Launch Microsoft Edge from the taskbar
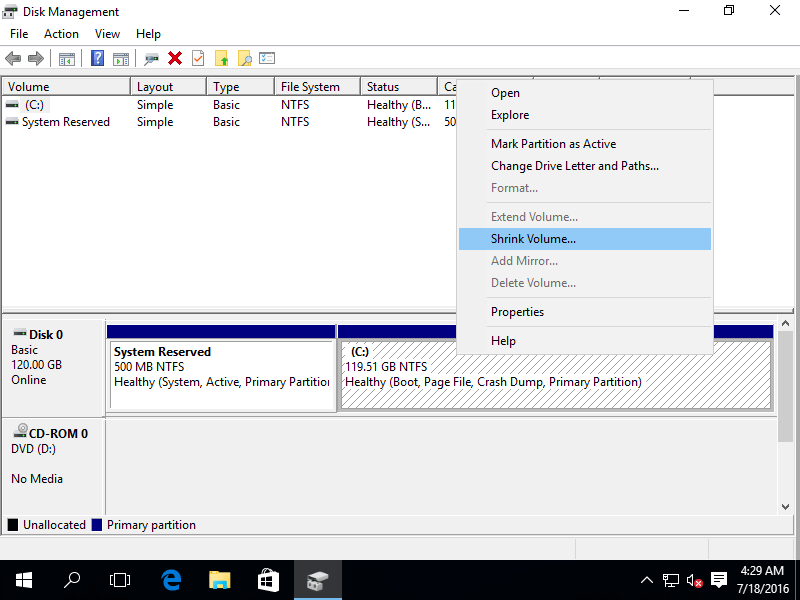 pyautogui.click(x=171, y=580)
